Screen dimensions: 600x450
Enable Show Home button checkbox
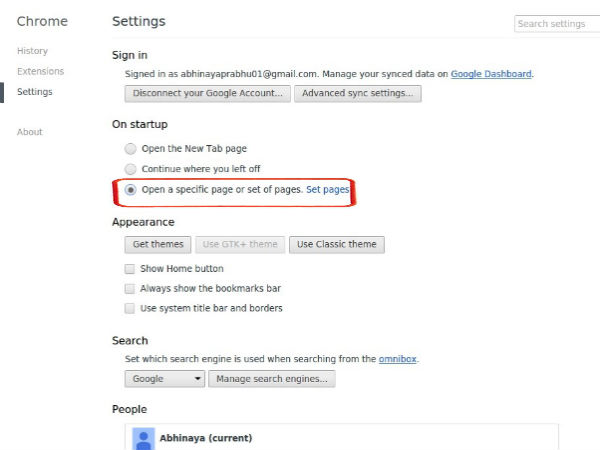[x=130, y=269]
